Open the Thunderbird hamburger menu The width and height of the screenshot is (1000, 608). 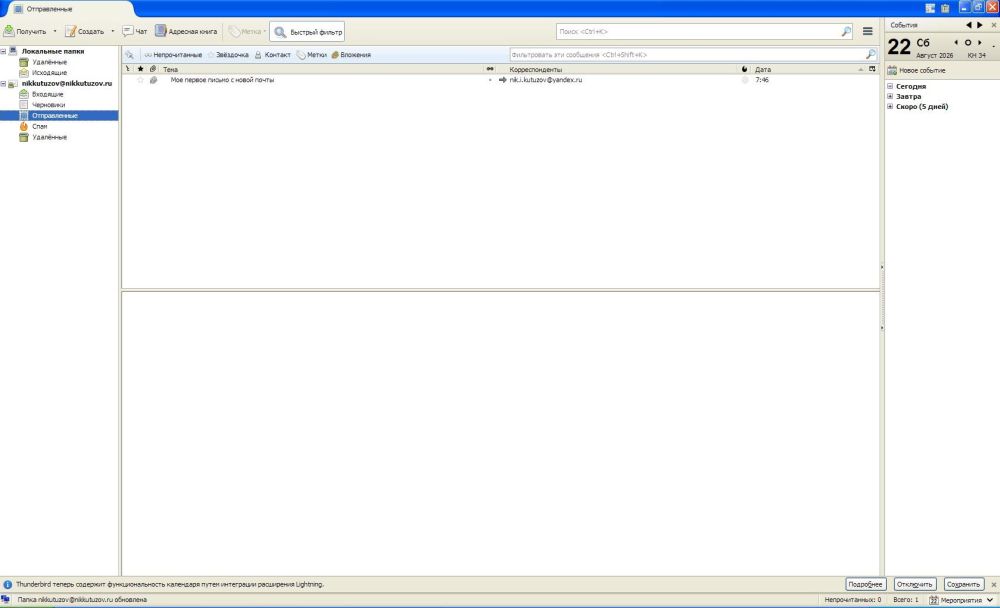[x=867, y=31]
